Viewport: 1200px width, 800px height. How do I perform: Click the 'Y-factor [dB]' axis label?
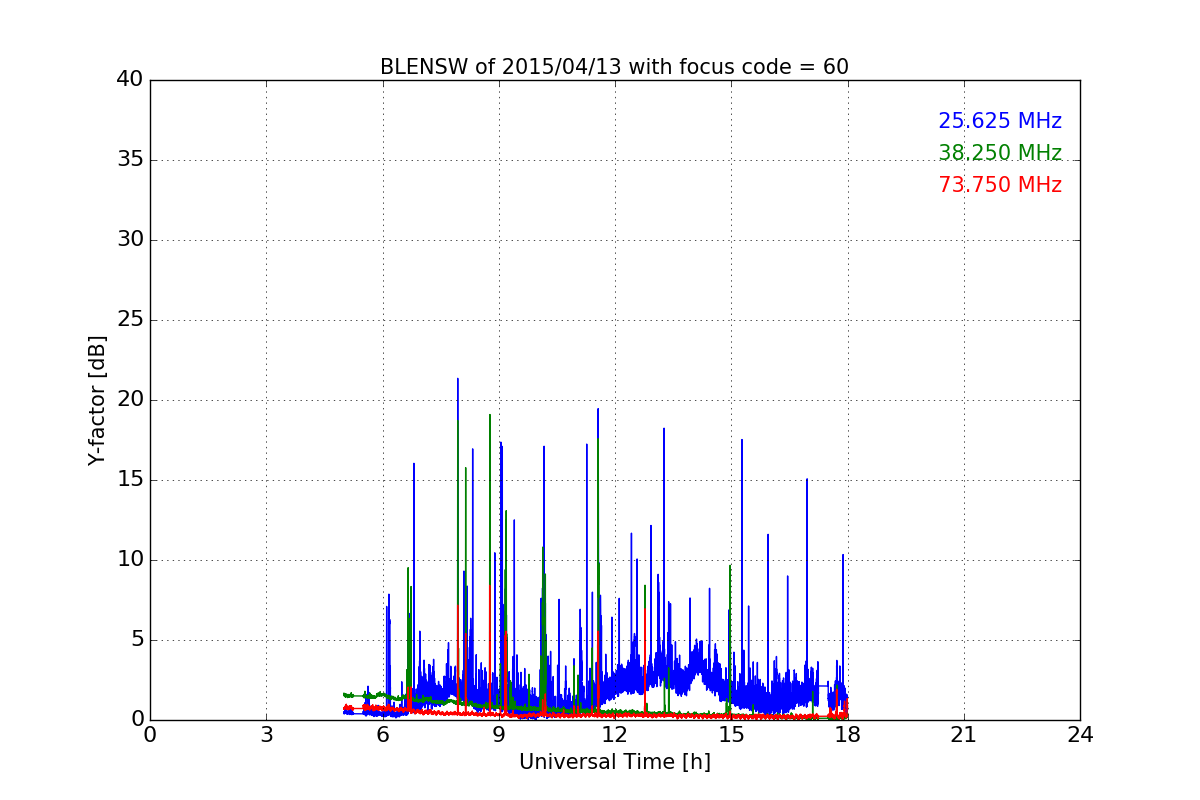pyautogui.click(x=97, y=400)
